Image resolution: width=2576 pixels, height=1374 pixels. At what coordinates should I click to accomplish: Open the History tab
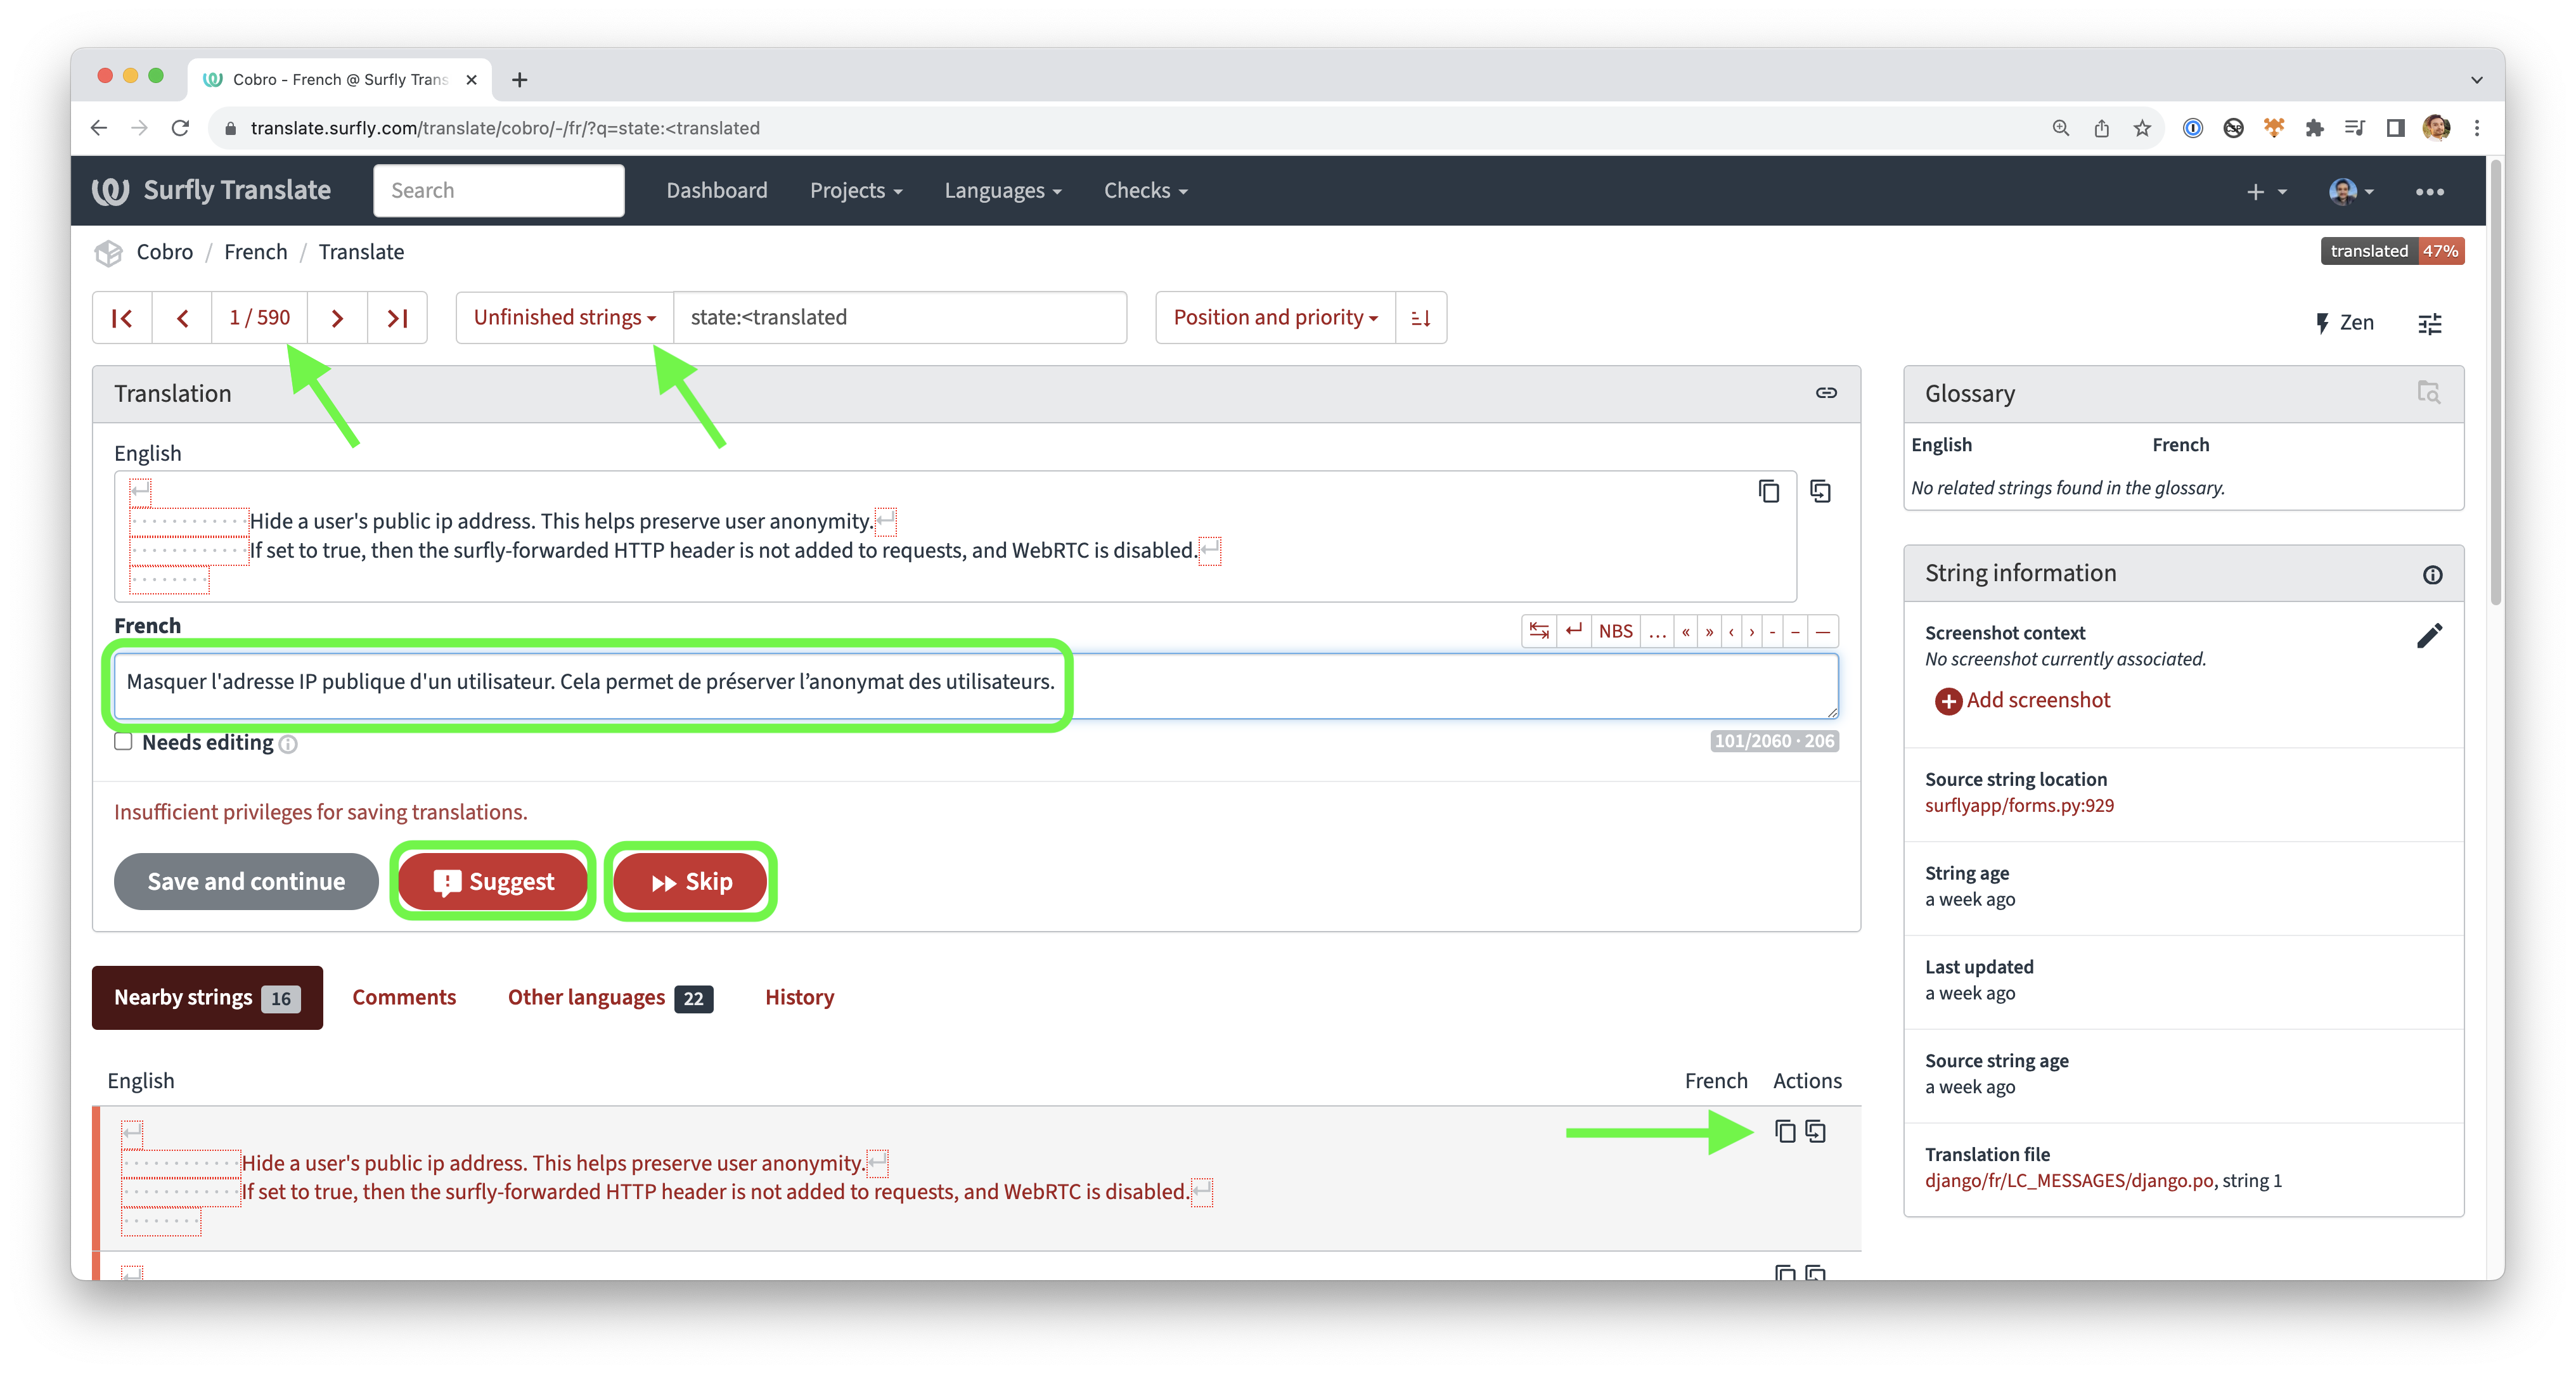[x=799, y=997]
